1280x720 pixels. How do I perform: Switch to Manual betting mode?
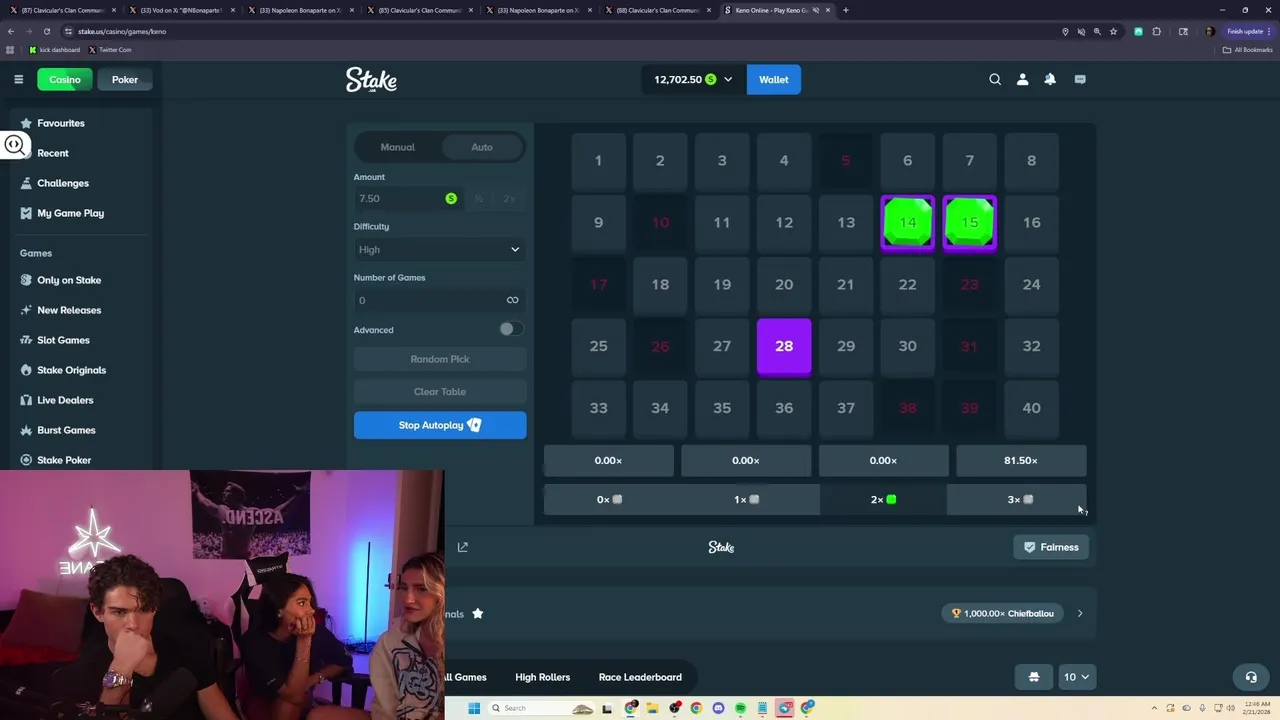(397, 147)
